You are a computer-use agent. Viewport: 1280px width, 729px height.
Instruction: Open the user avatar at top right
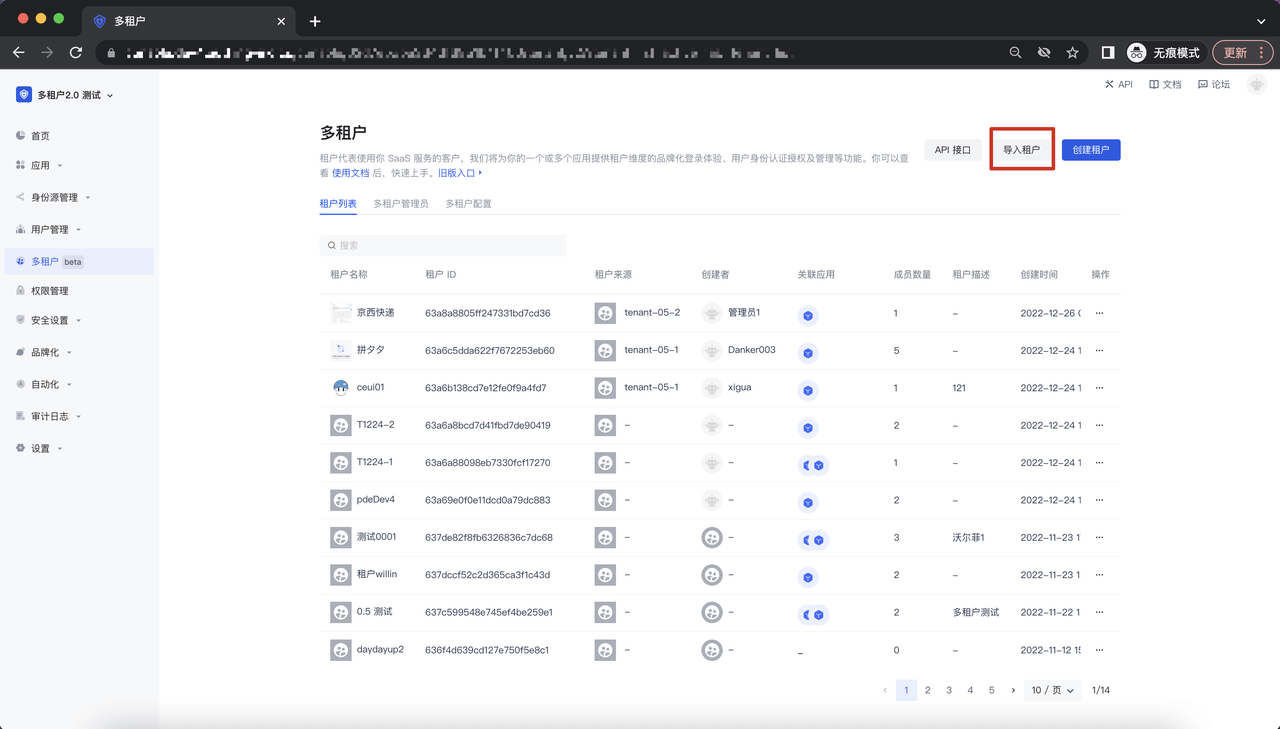click(1256, 85)
